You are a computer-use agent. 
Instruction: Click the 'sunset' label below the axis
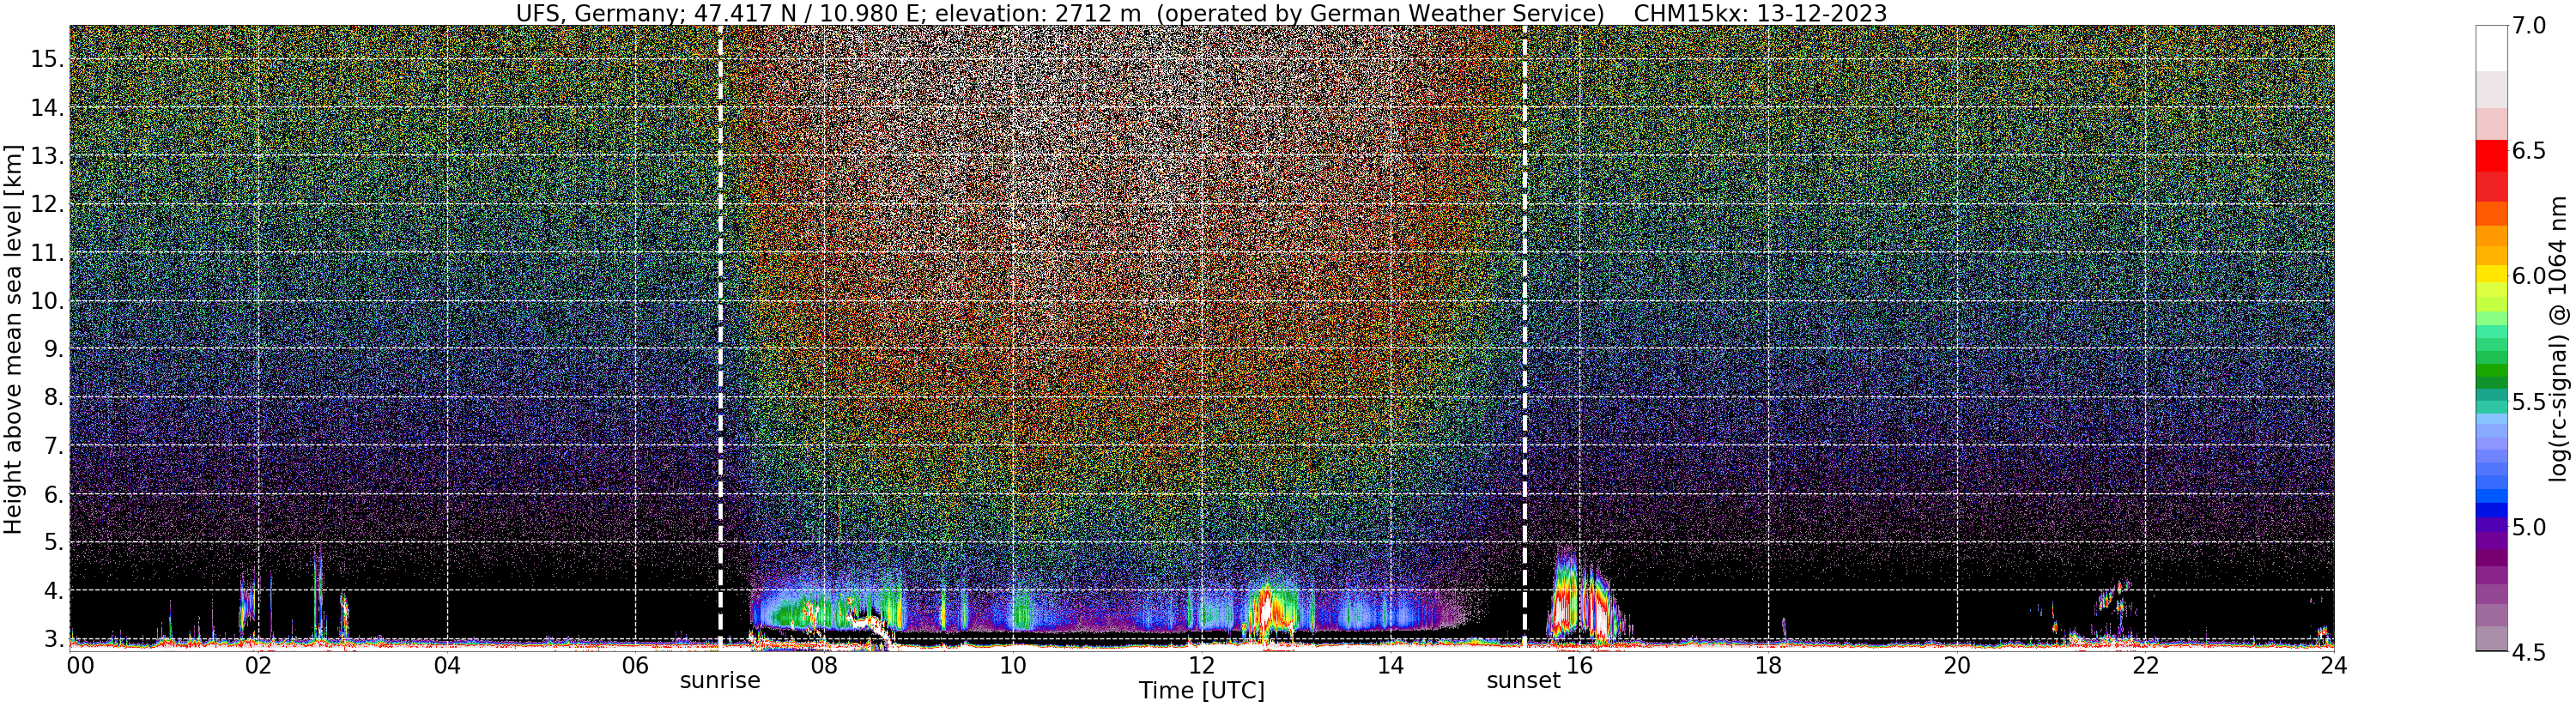[1523, 681]
